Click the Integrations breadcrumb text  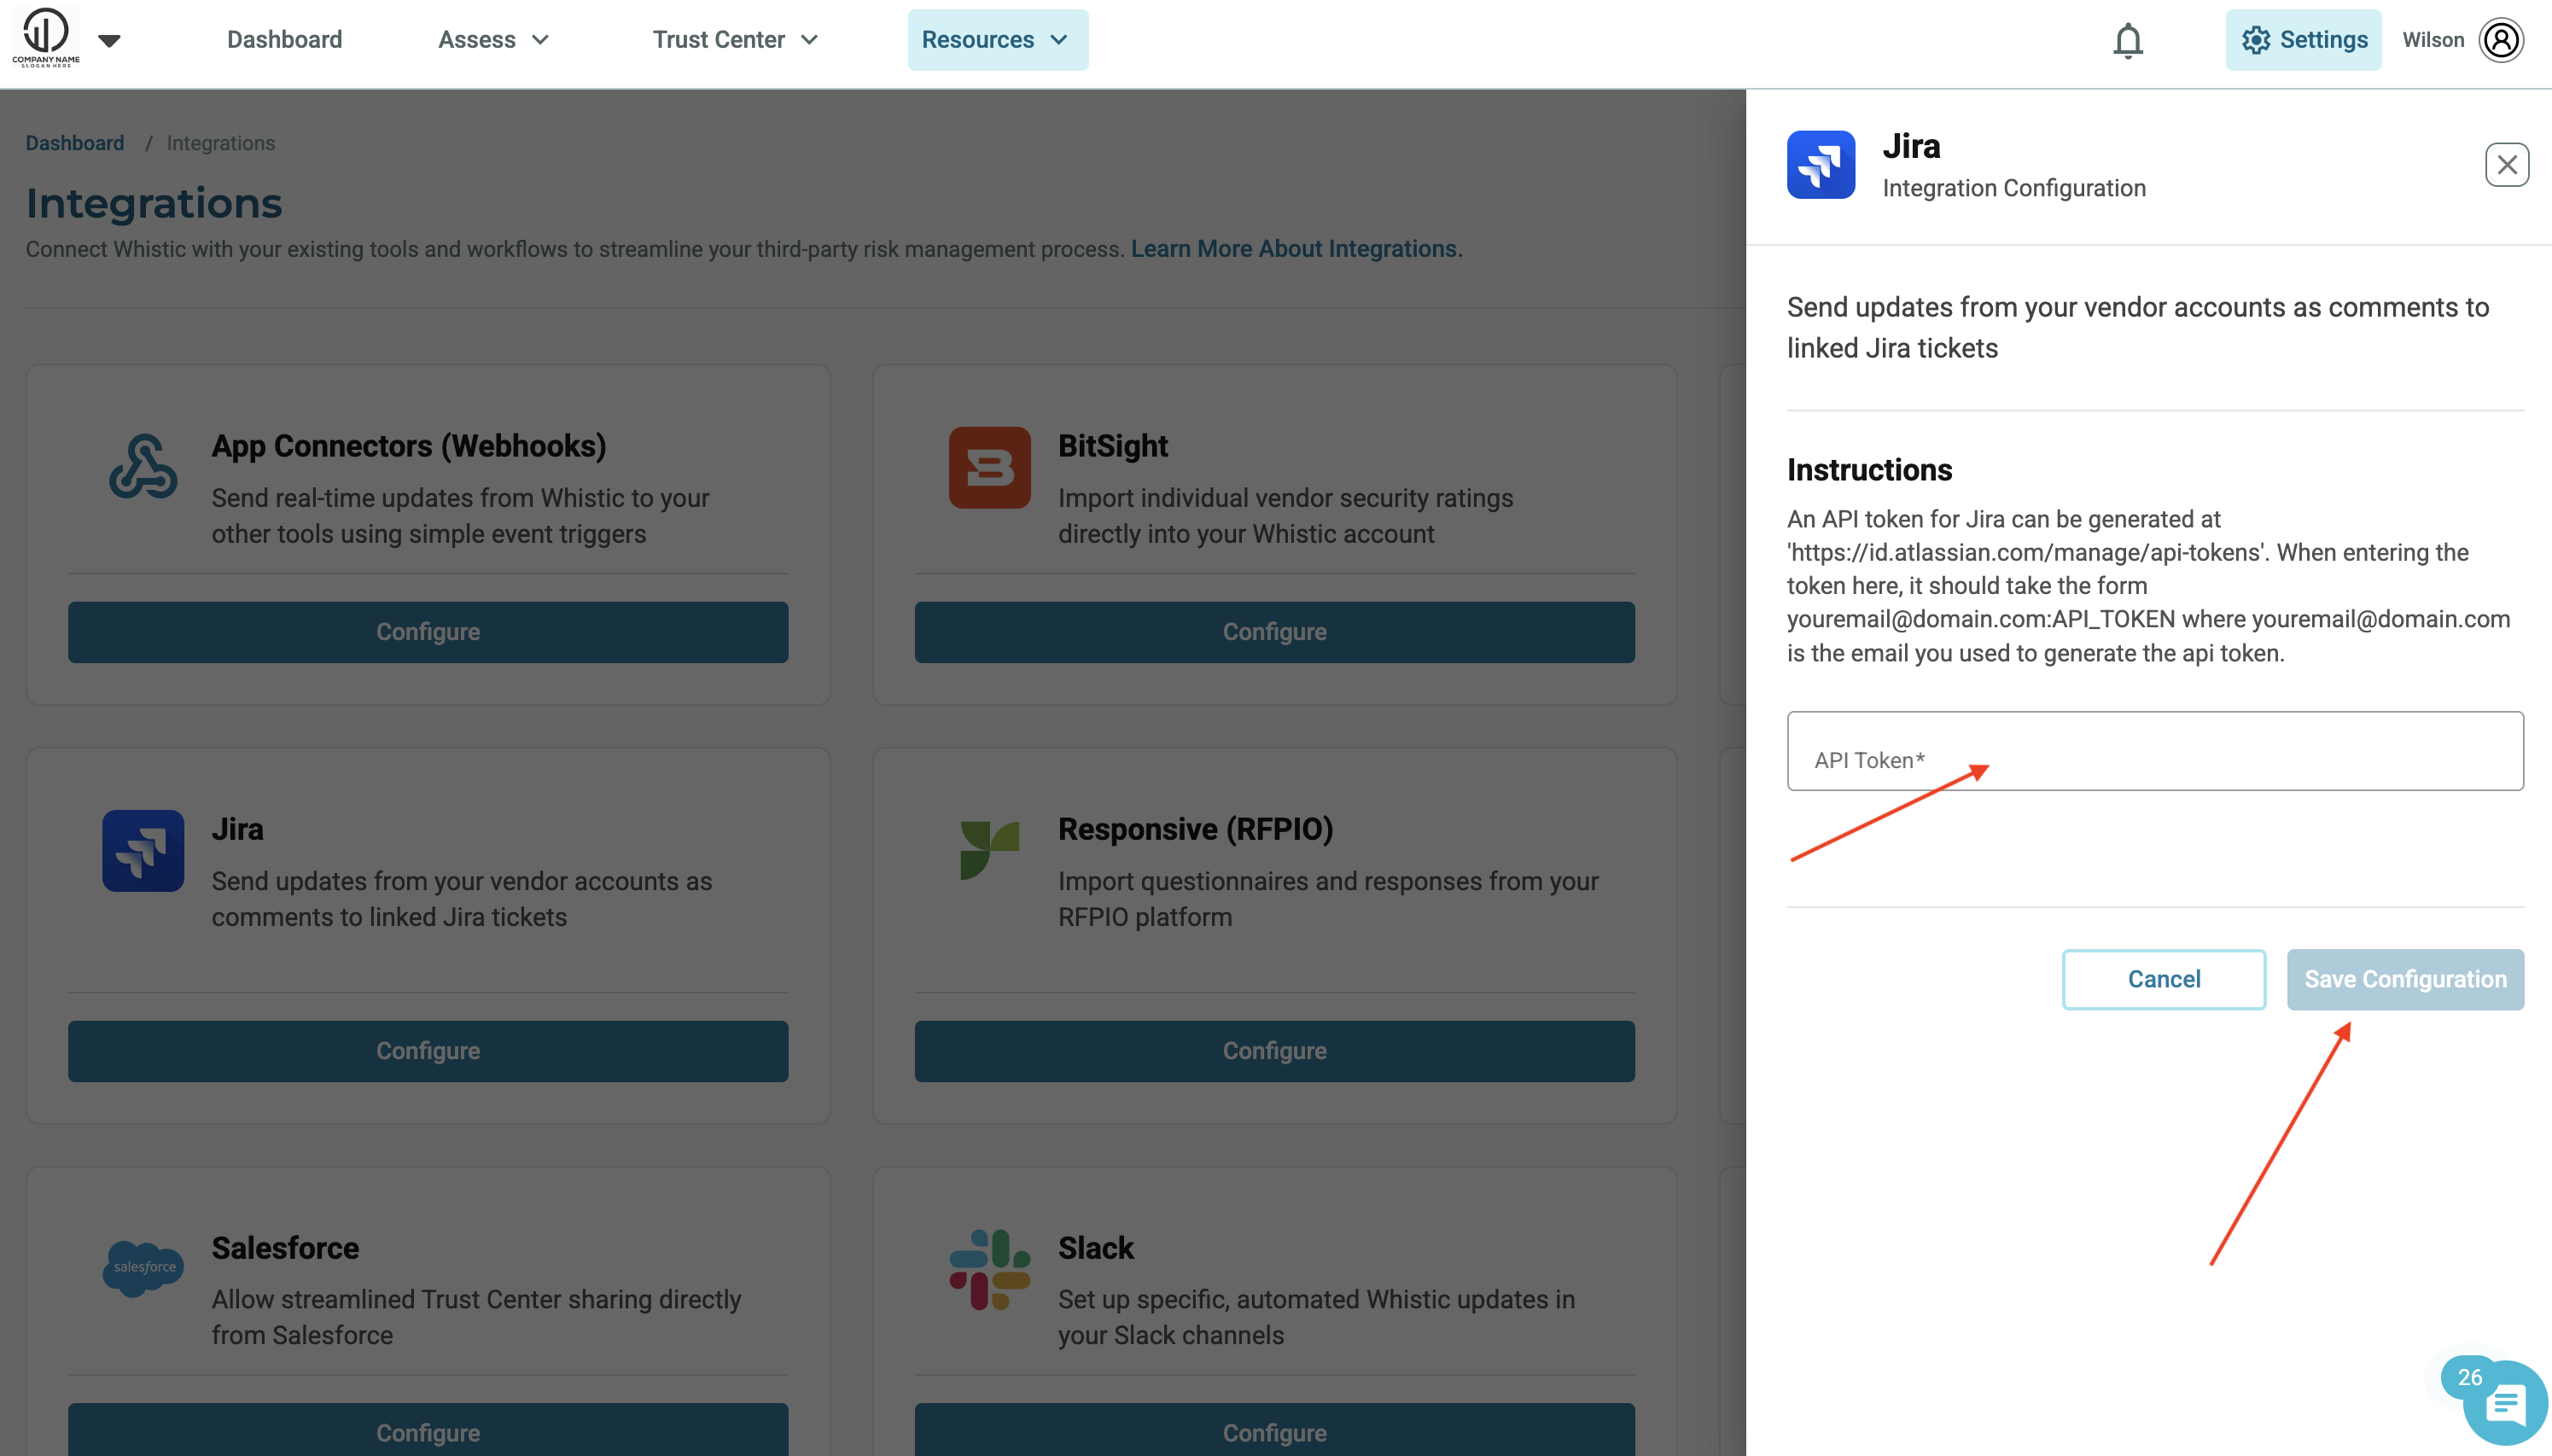coord(221,143)
